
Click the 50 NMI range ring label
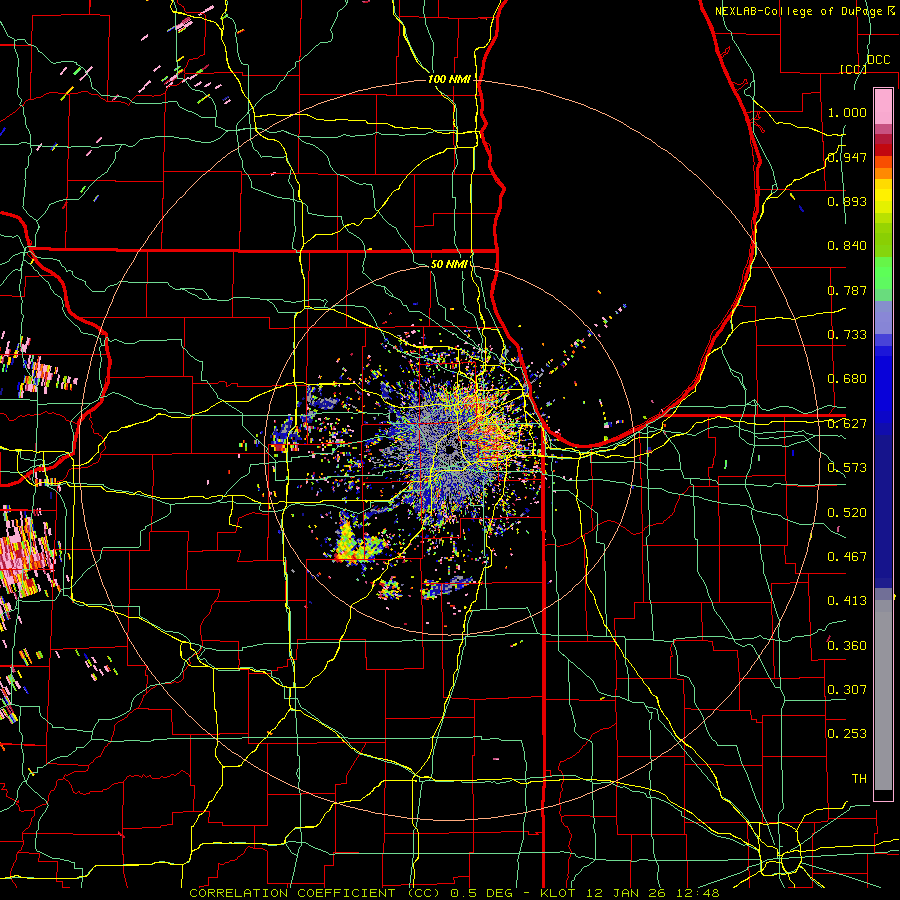coord(449,264)
